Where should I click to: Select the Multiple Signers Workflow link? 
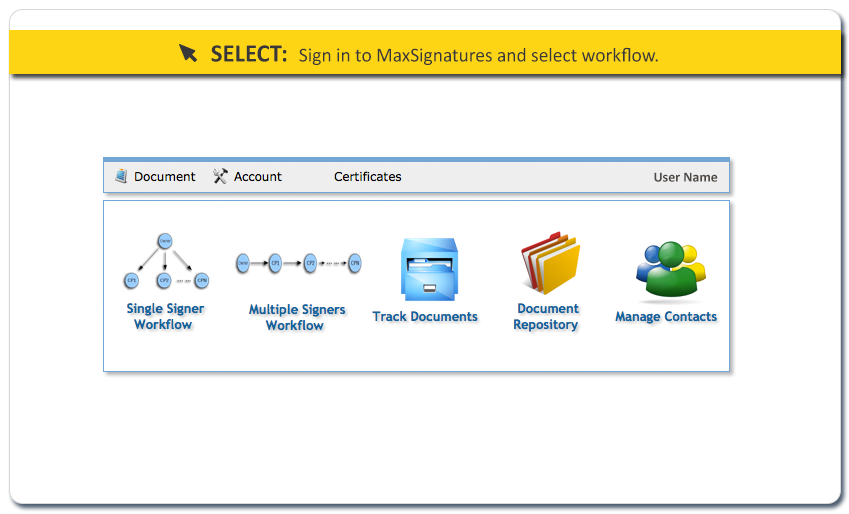click(297, 317)
